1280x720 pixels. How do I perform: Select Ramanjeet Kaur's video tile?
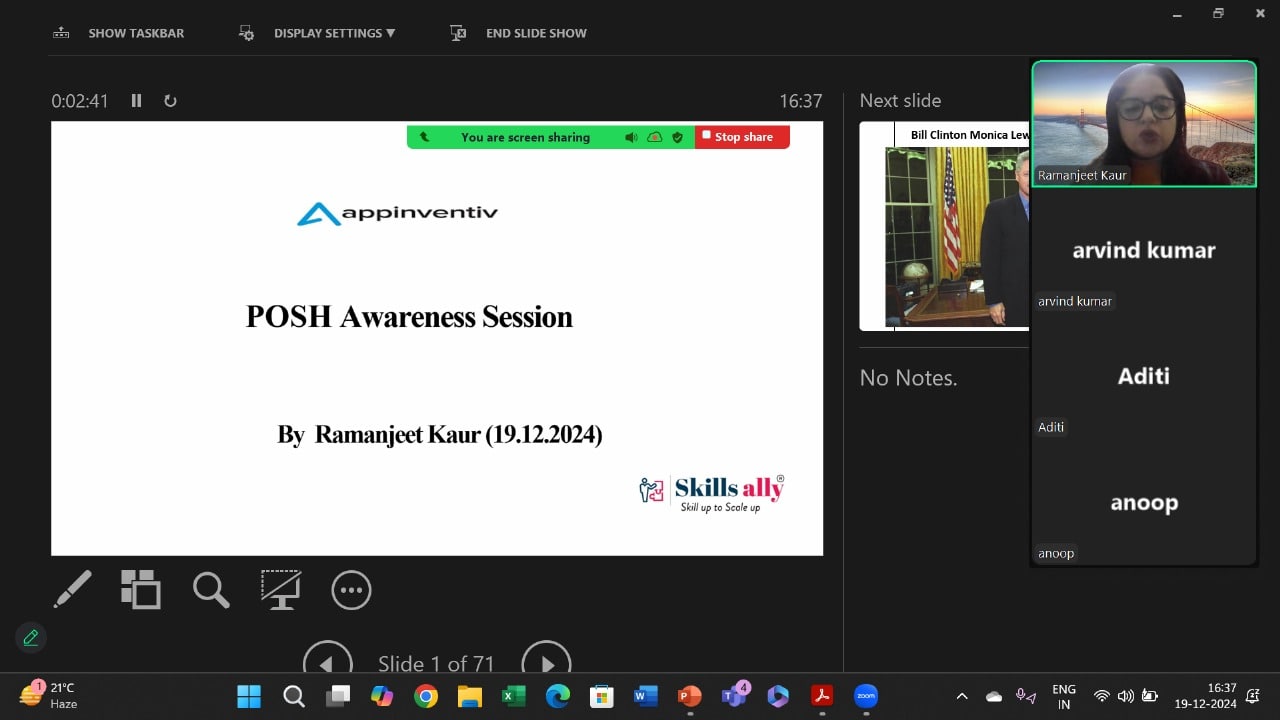(1143, 123)
